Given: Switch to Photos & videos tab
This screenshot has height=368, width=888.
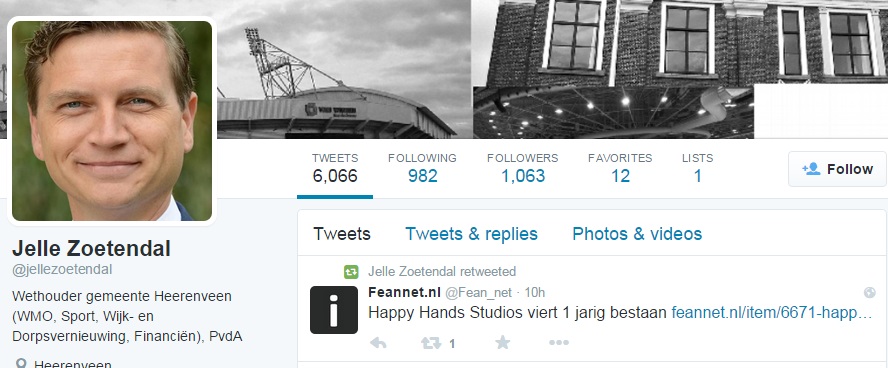Looking at the screenshot, I should click(637, 234).
